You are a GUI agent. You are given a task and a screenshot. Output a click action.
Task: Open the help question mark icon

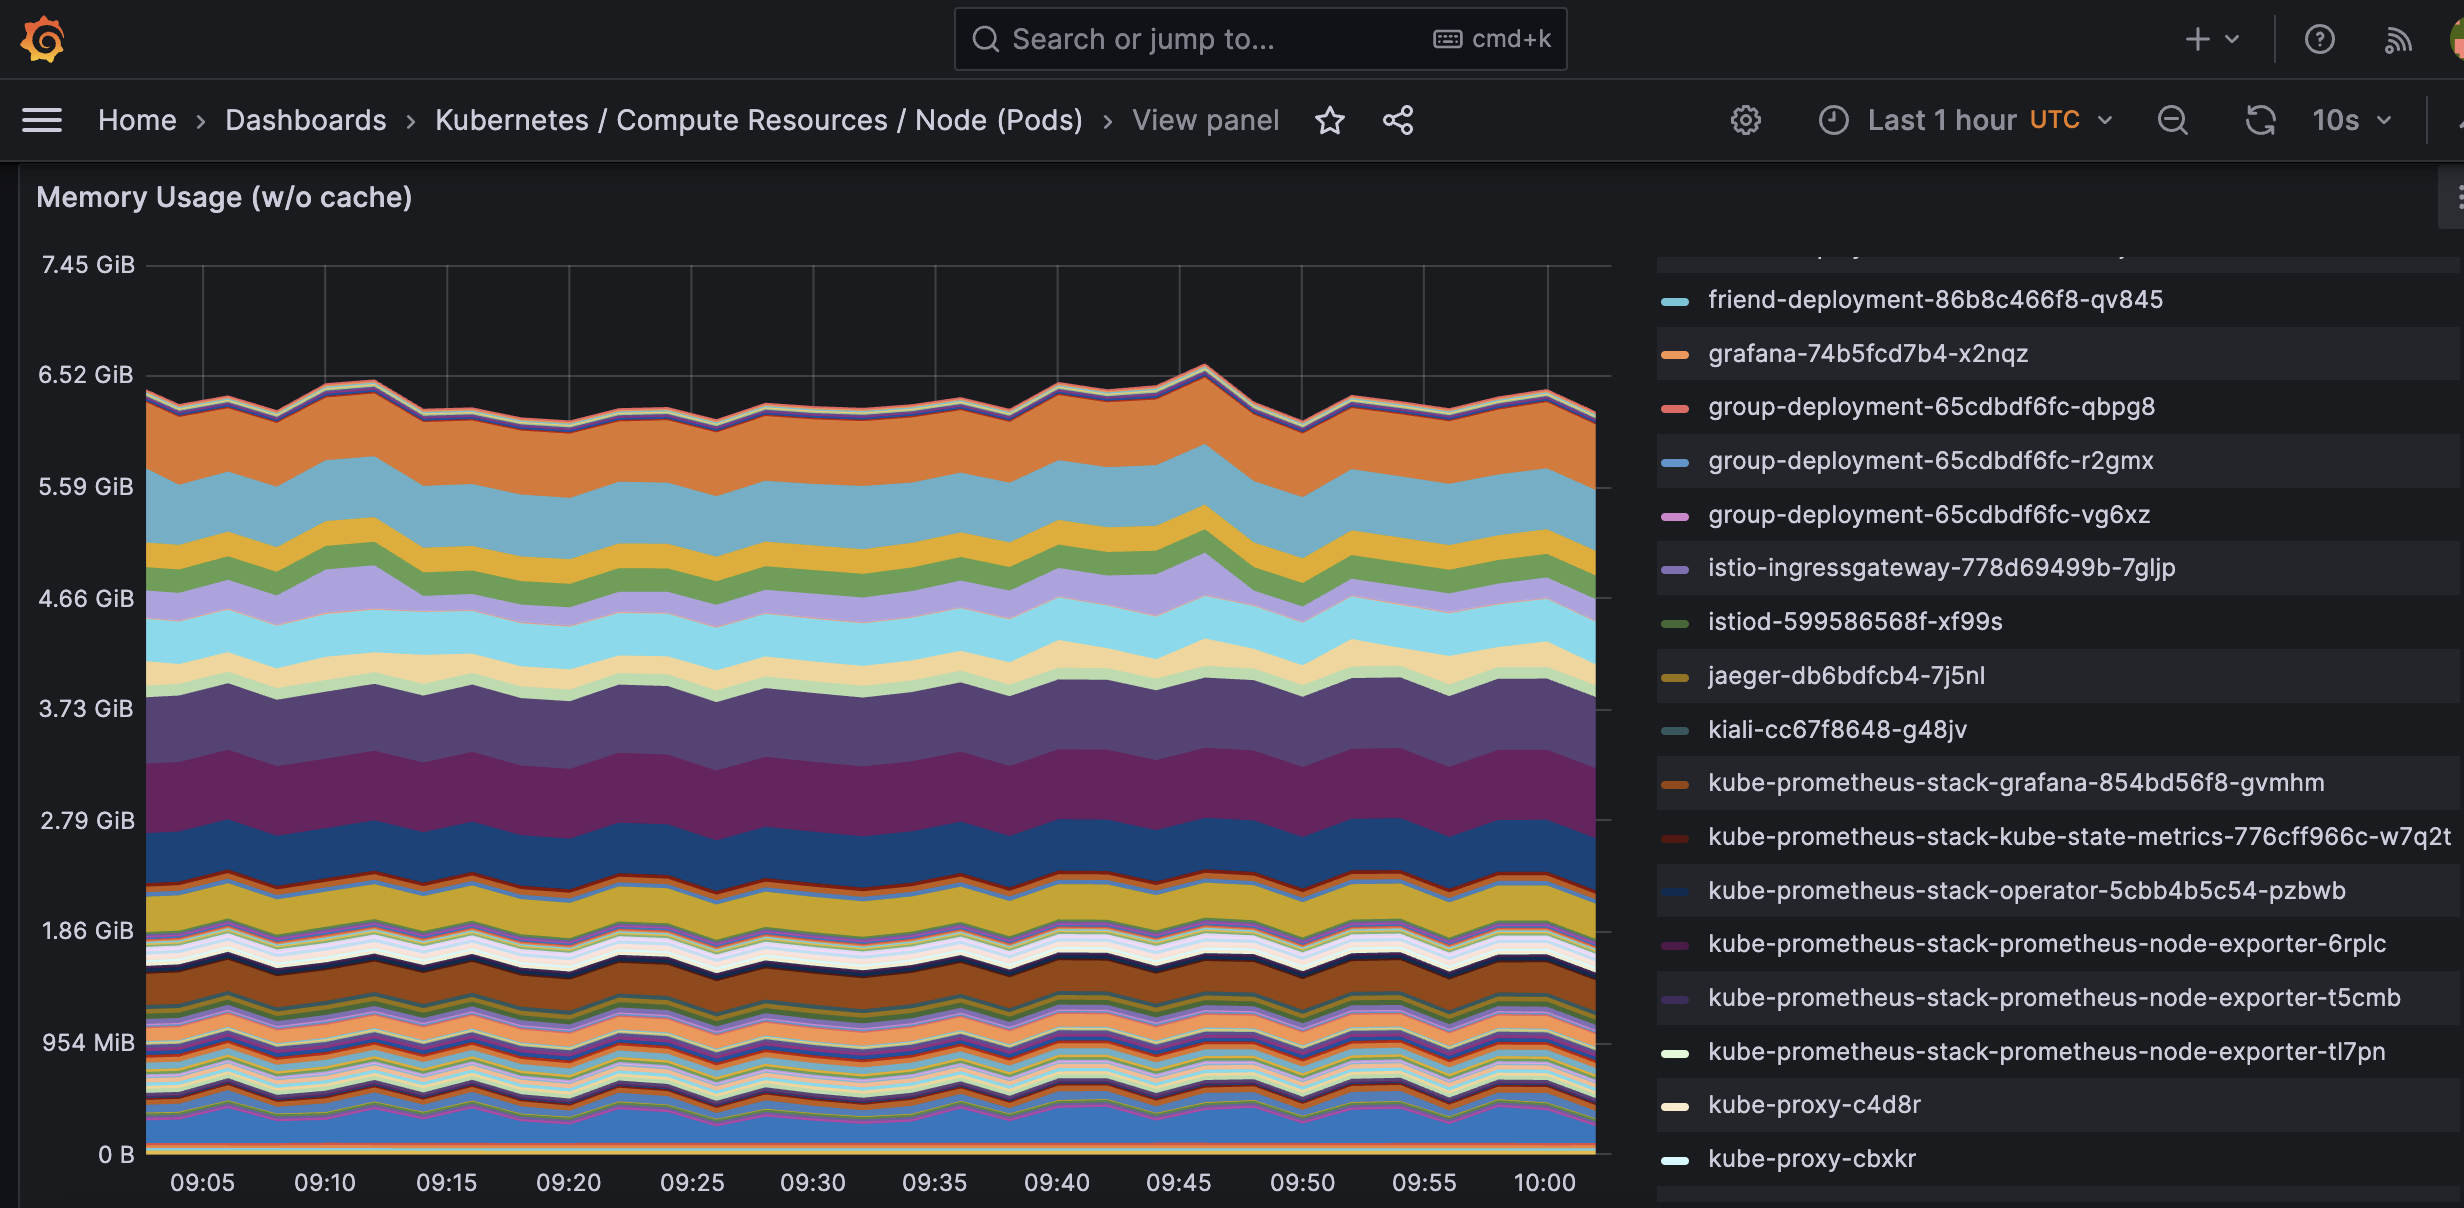2319,40
